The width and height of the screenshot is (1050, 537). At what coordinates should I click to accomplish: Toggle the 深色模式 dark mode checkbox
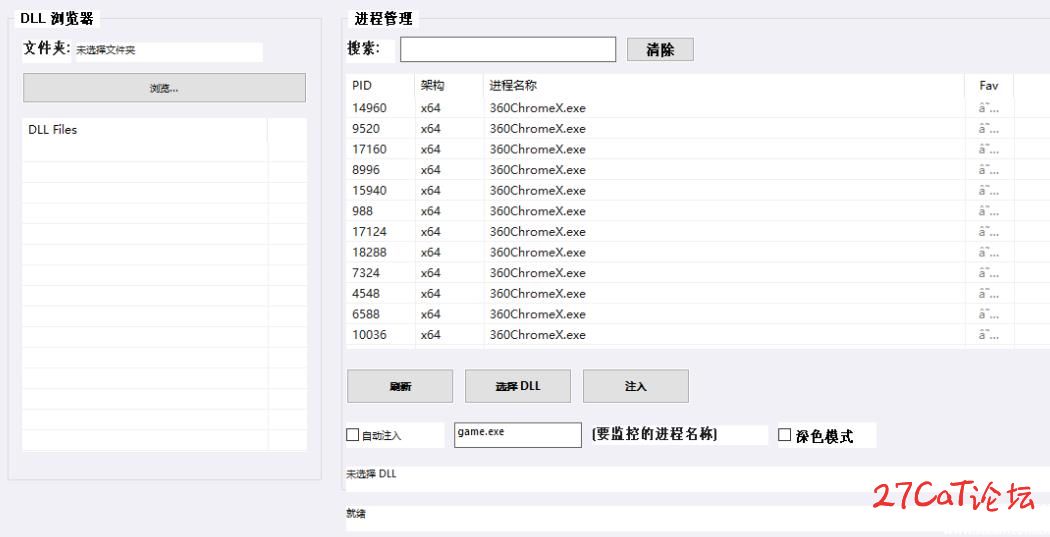tap(785, 435)
